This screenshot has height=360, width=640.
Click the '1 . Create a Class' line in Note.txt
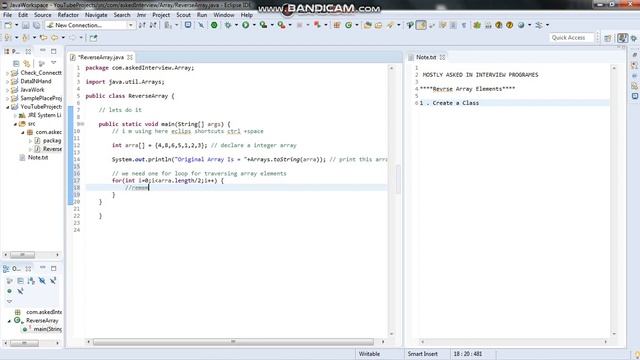point(449,103)
